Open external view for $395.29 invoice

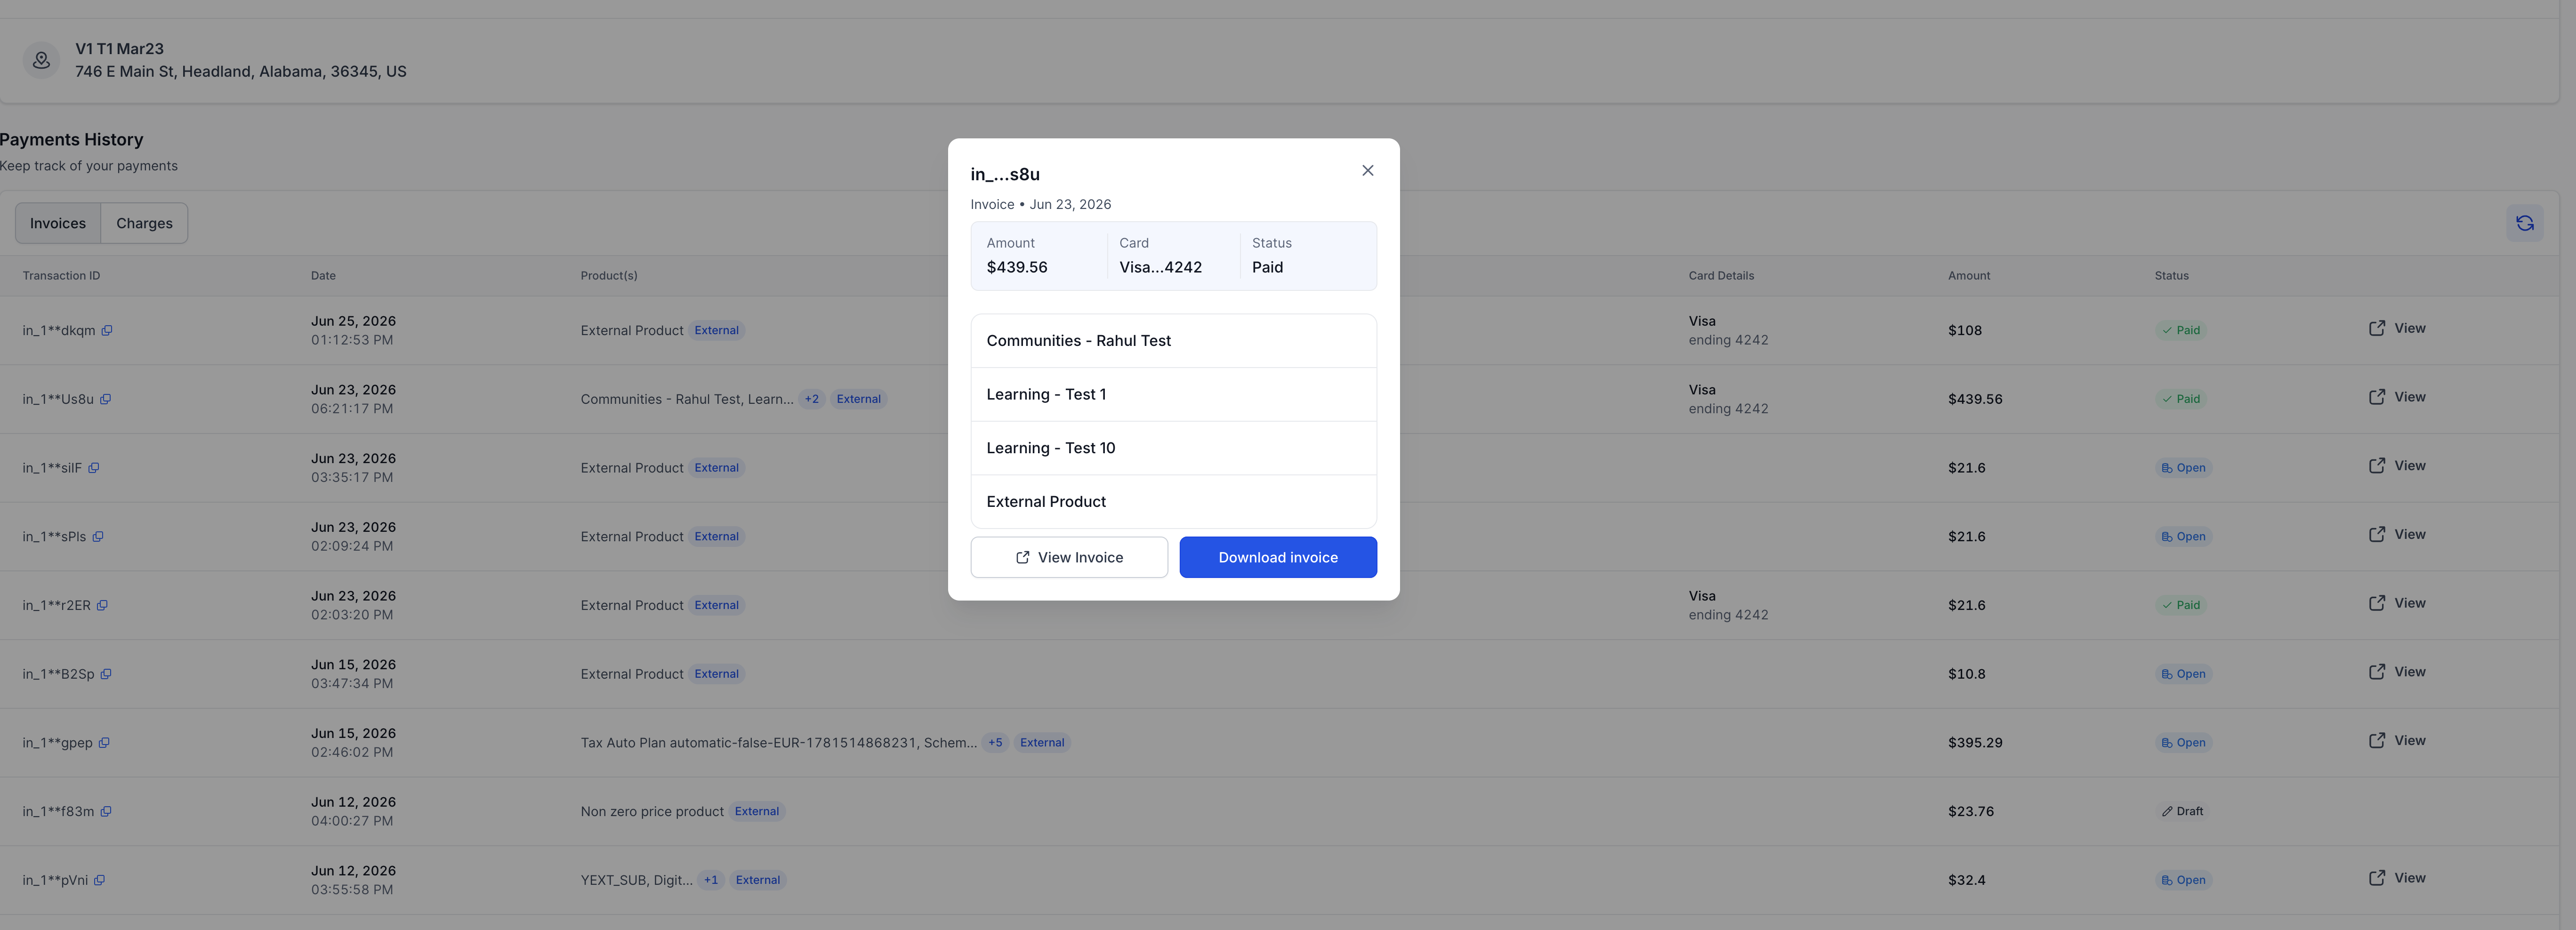point(2396,740)
